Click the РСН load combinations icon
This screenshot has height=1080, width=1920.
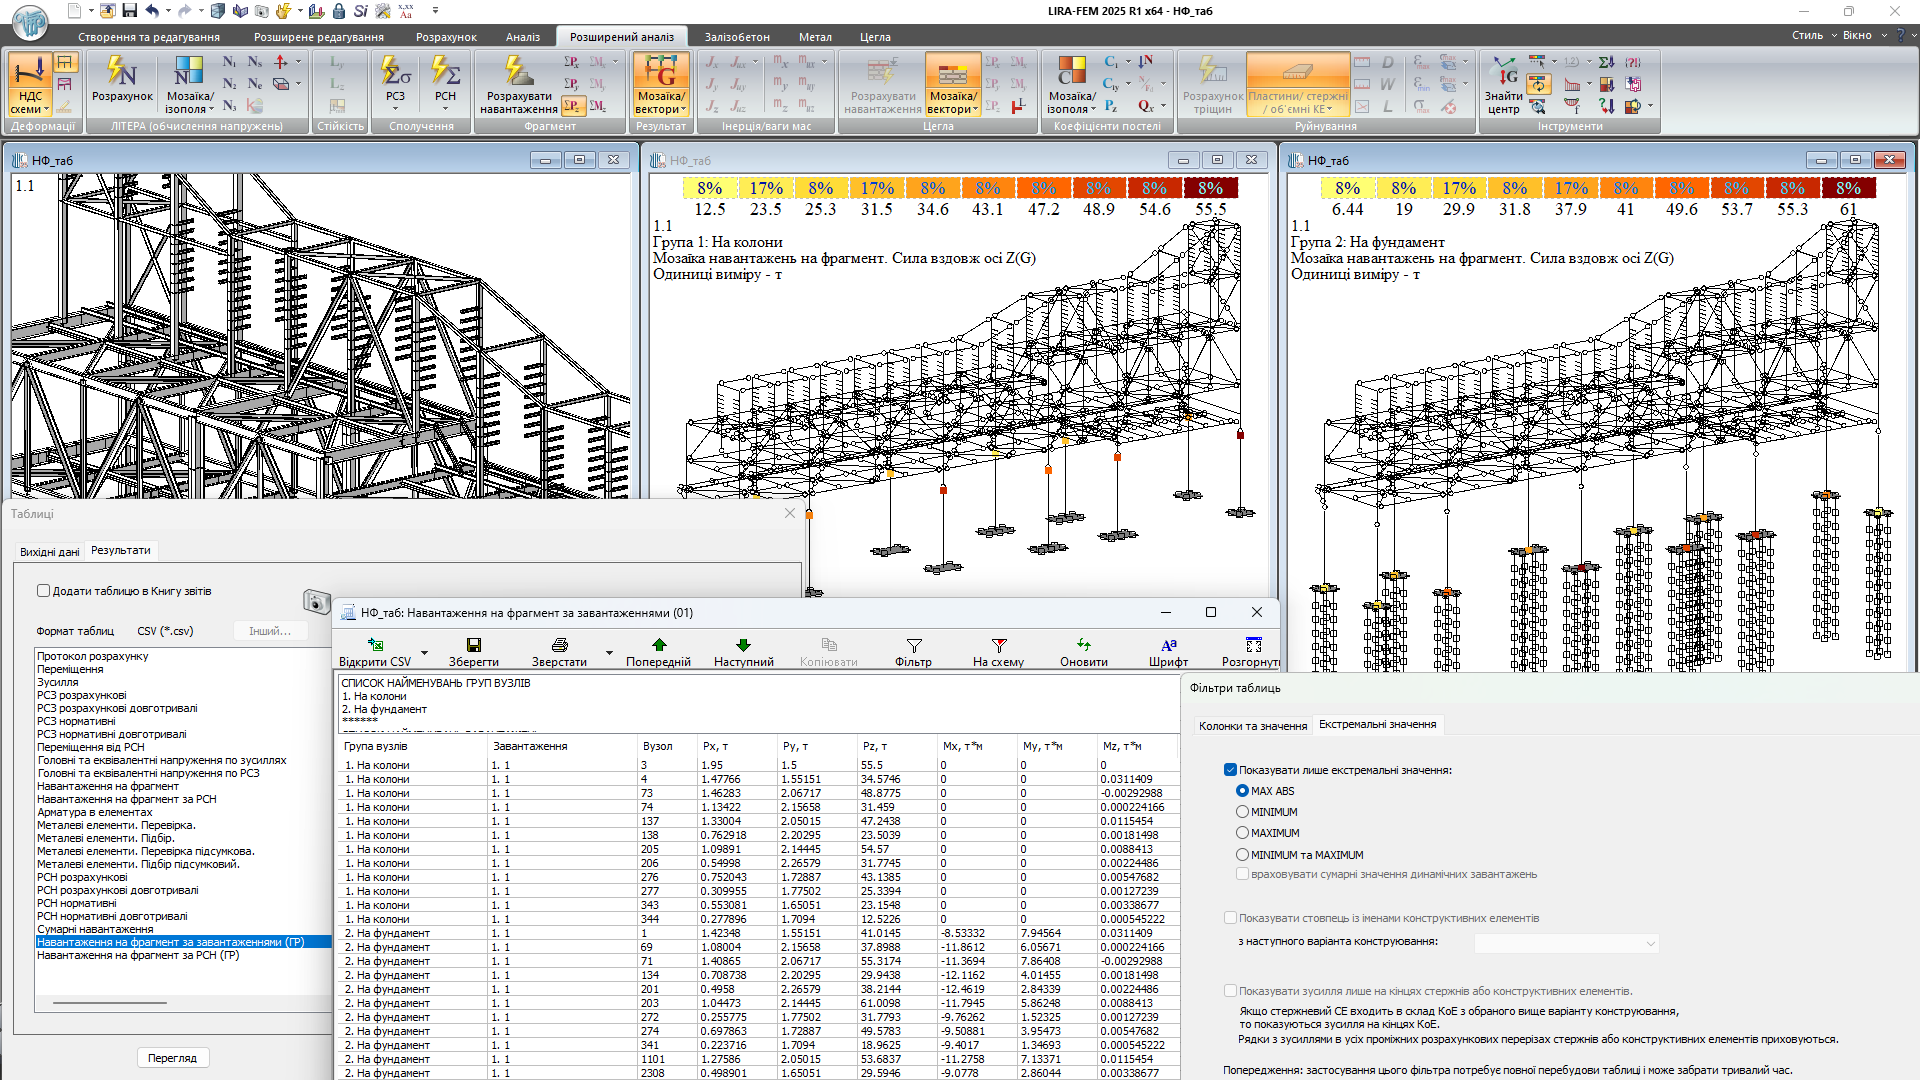(445, 82)
